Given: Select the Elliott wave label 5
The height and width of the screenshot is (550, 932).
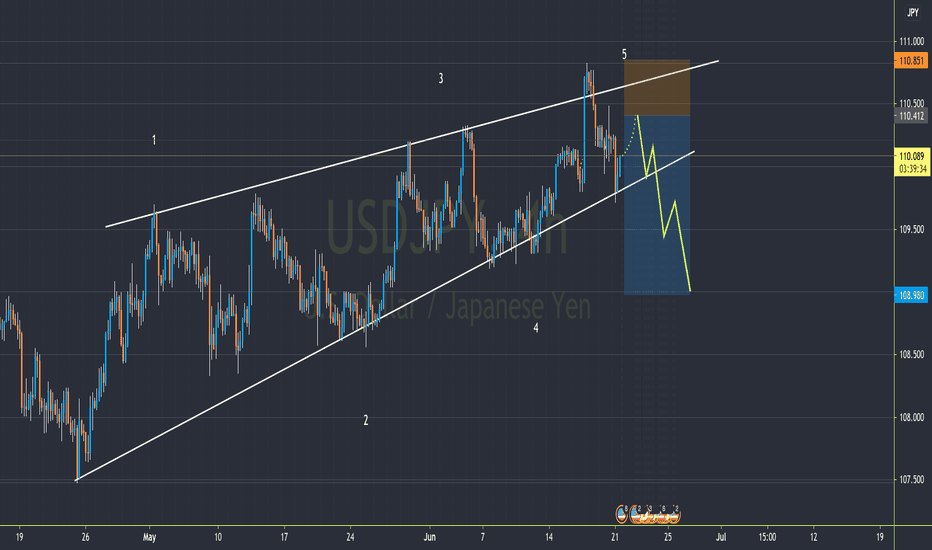Looking at the screenshot, I should 624,55.
